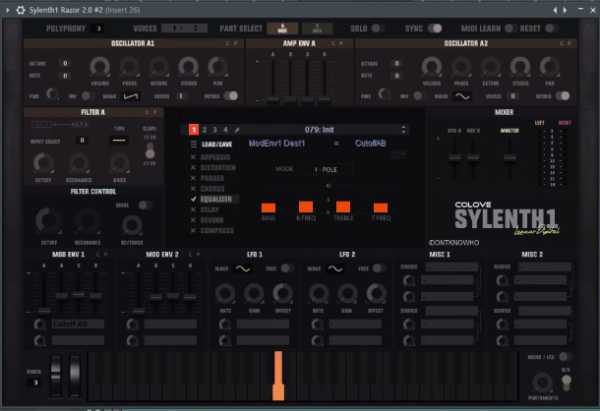
Task: Step presets with the up/down arrows
Action: click(x=404, y=130)
